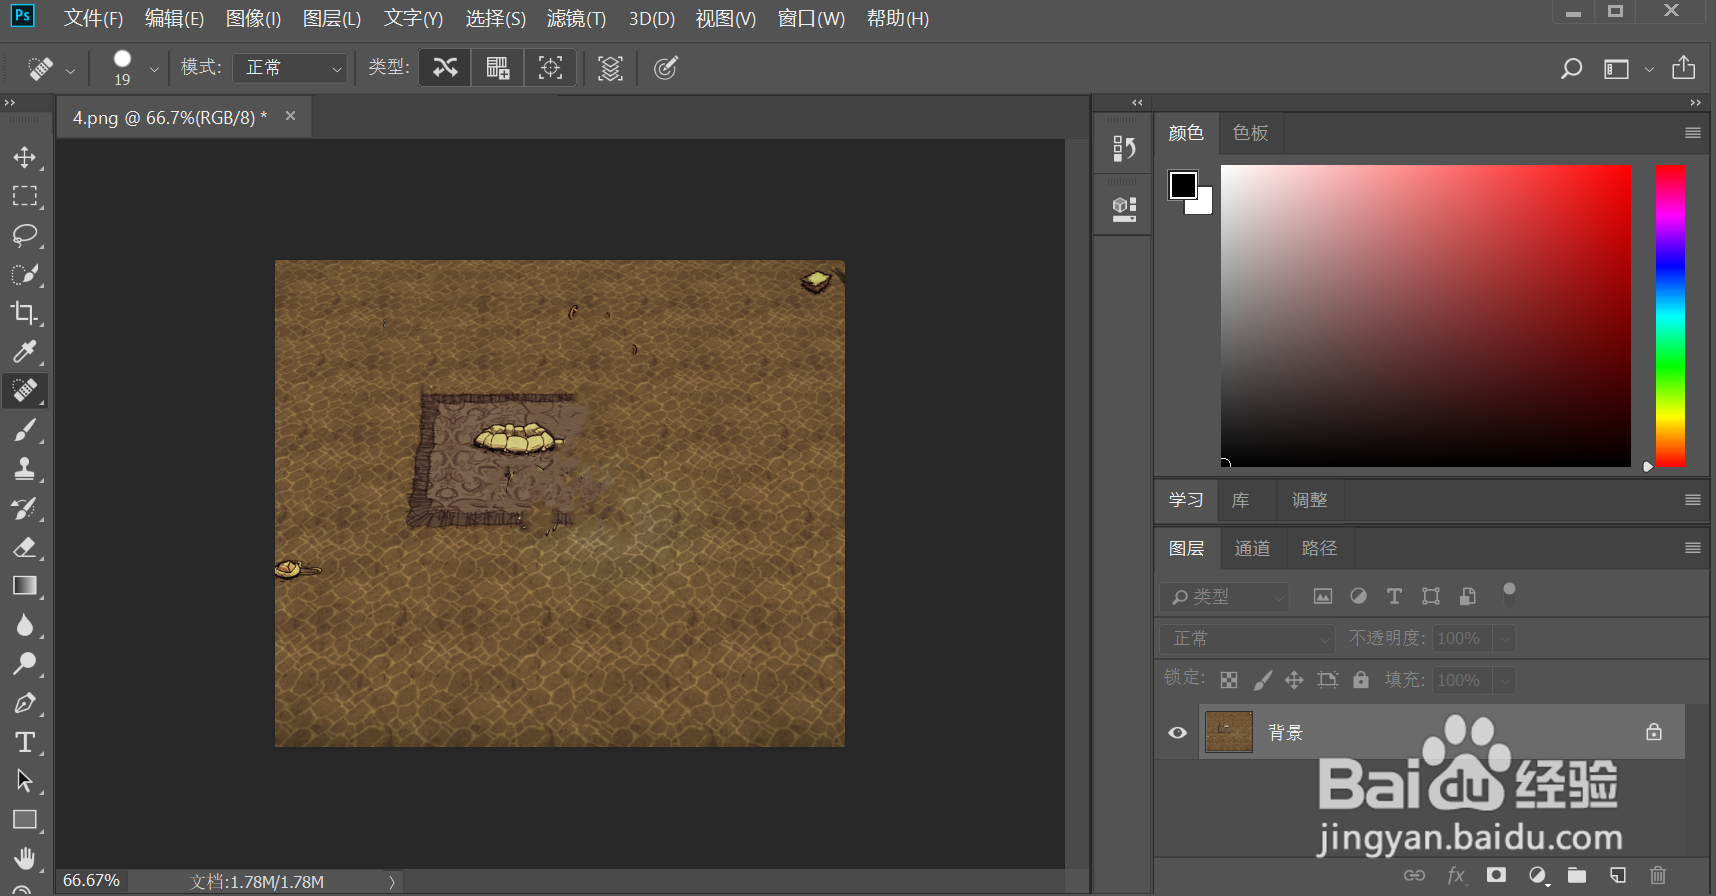This screenshot has width=1716, height=896.
Task: Select the Dodge tool
Action: 25,664
